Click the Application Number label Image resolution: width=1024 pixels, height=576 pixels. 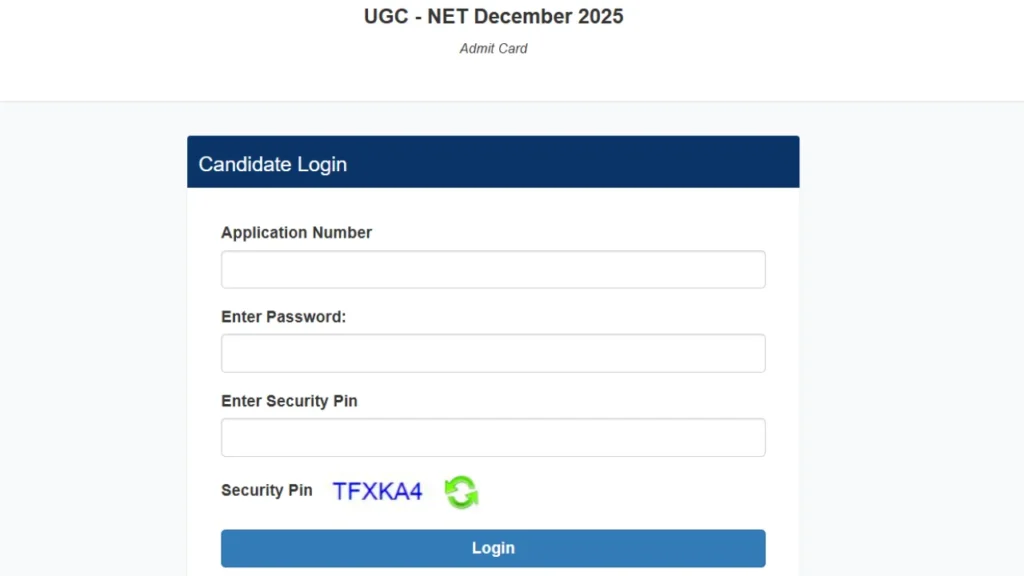coord(296,232)
